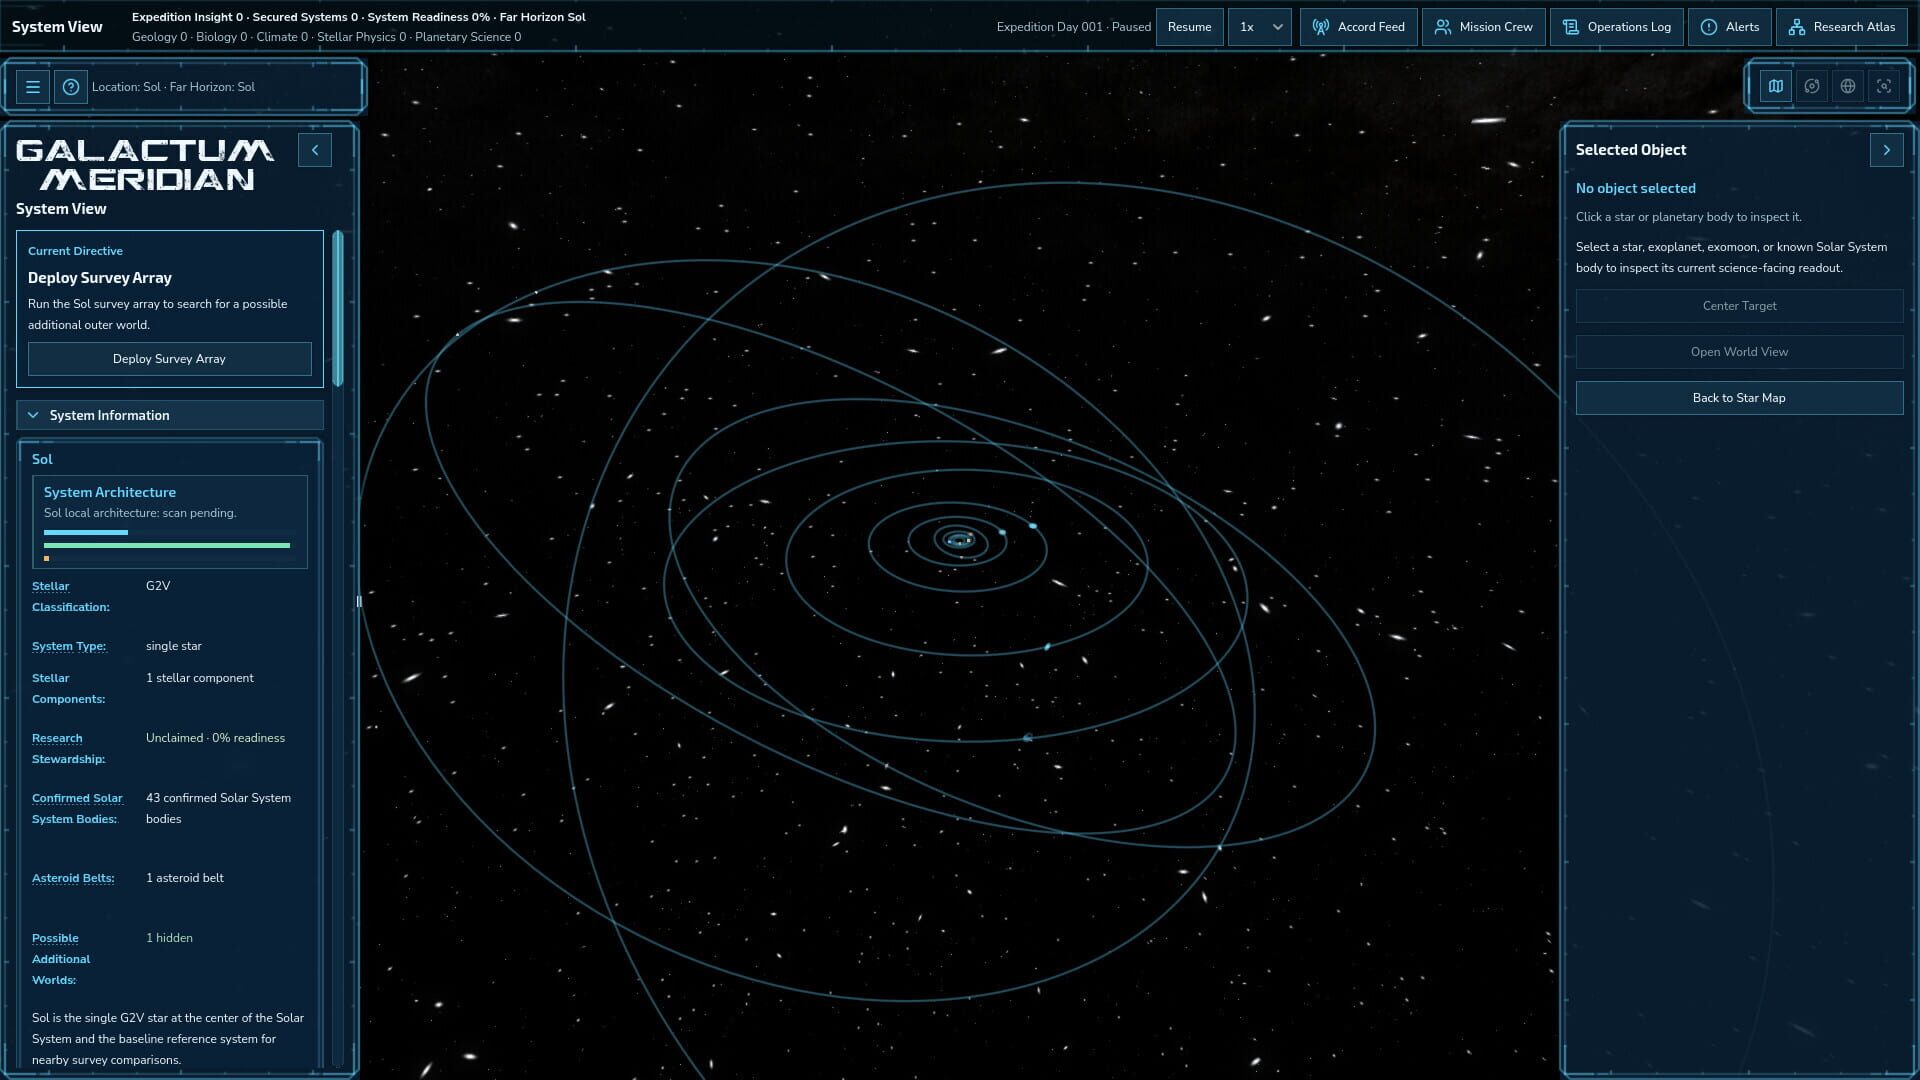
Task: Click the Research Stewardship label
Action: pyautogui.click(x=68, y=748)
